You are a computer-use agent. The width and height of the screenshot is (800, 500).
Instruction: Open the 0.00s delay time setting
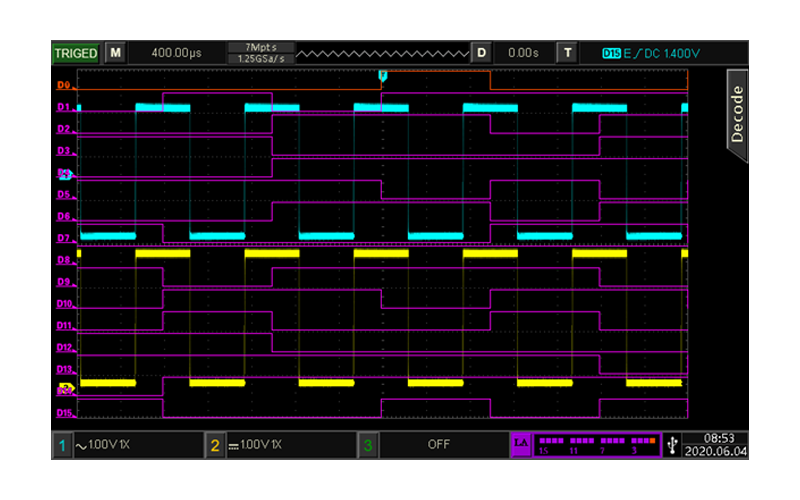[x=523, y=52]
